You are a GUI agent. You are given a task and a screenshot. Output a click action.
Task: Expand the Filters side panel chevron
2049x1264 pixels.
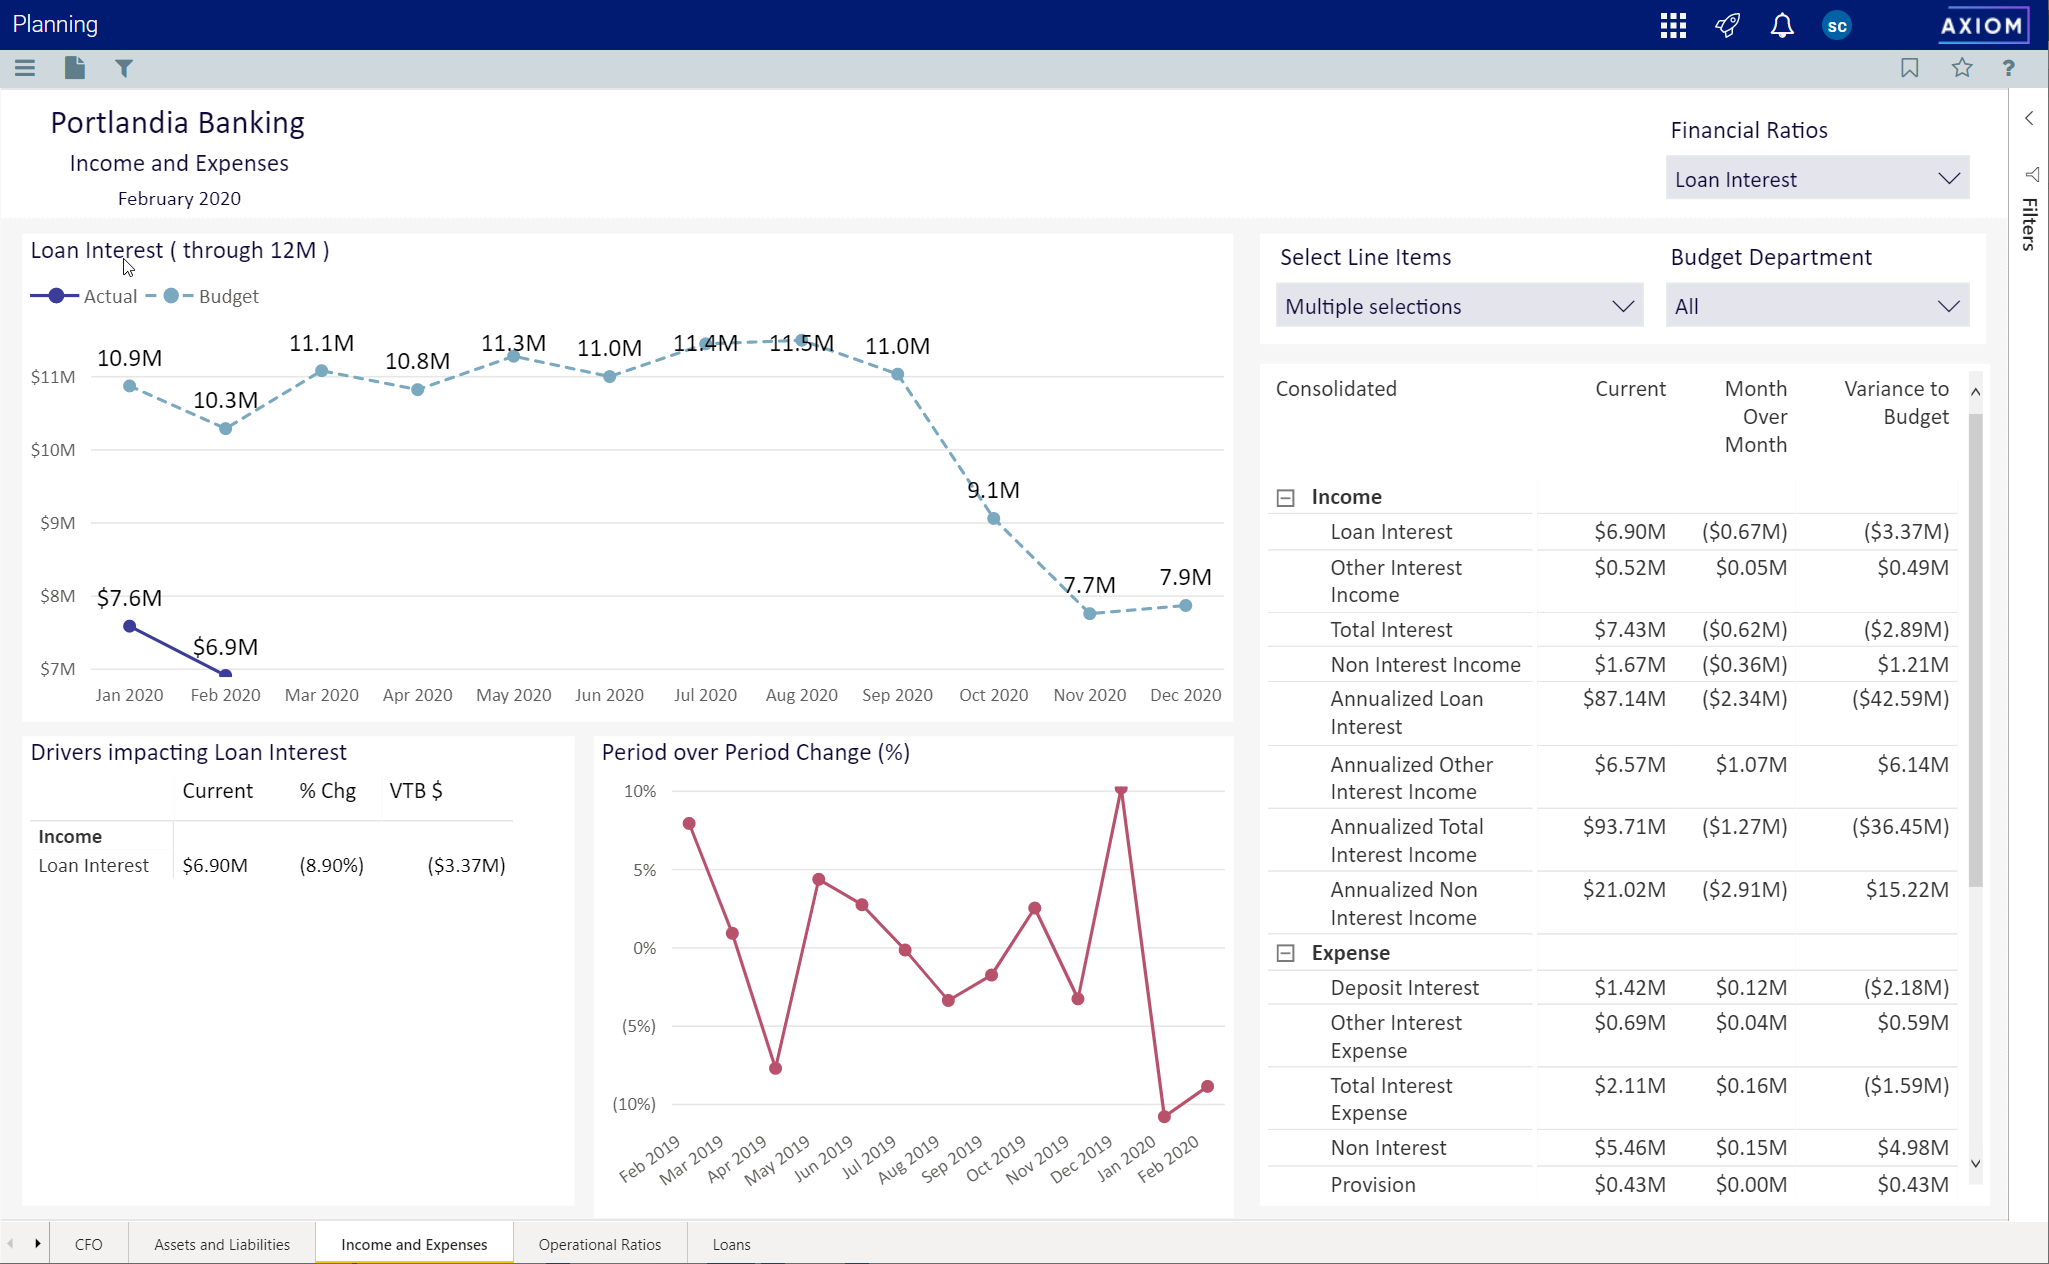pos(2029,118)
